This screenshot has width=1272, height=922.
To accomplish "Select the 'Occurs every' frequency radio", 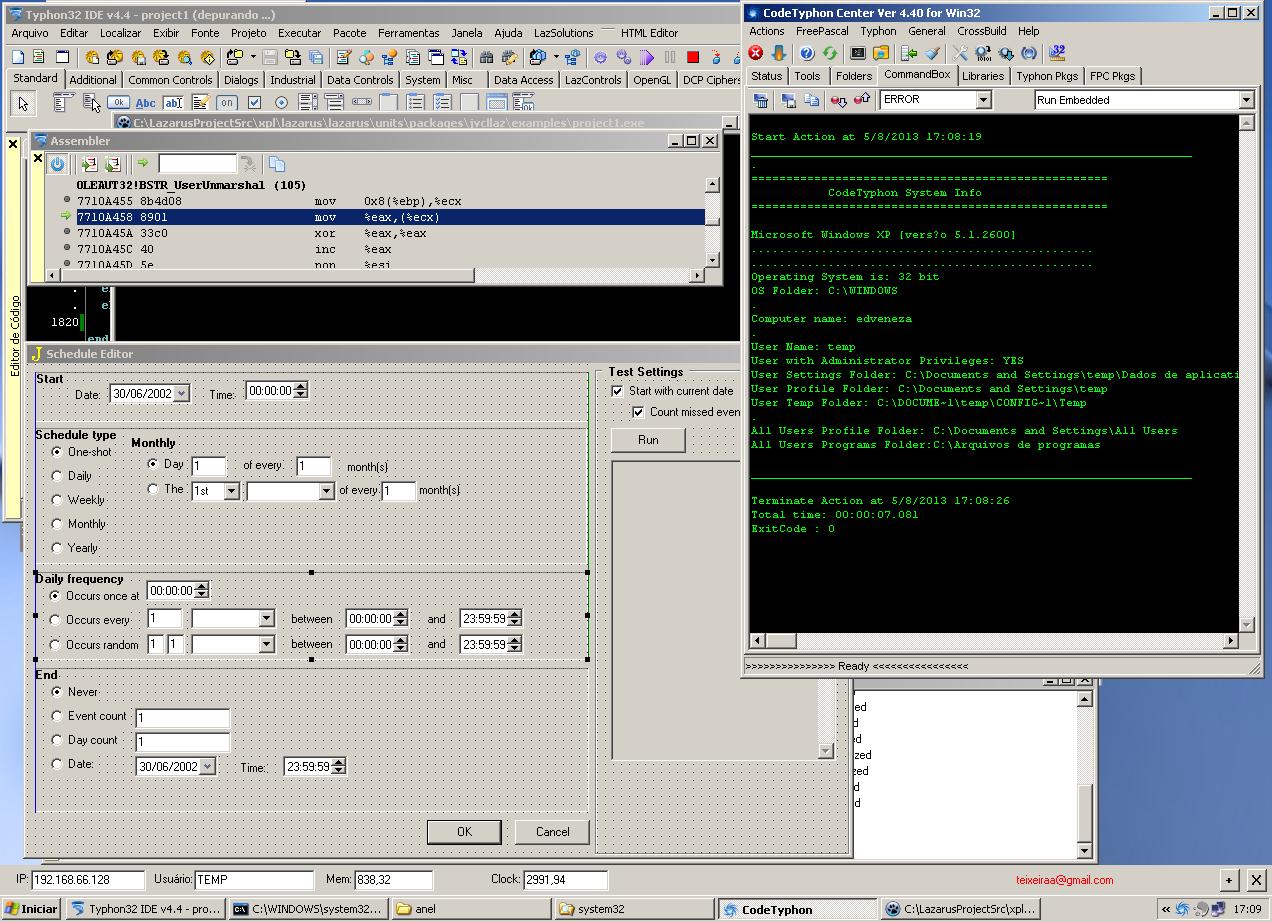I will [56, 620].
